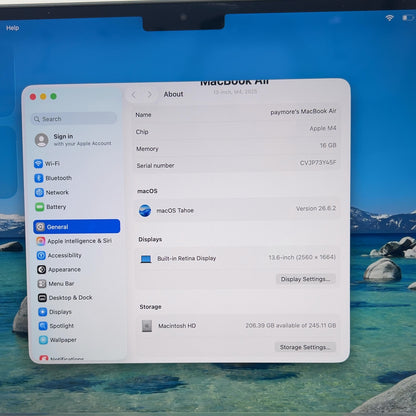This screenshot has height=416, width=416.
Task: Click the Storage Settings button
Action: (x=305, y=347)
